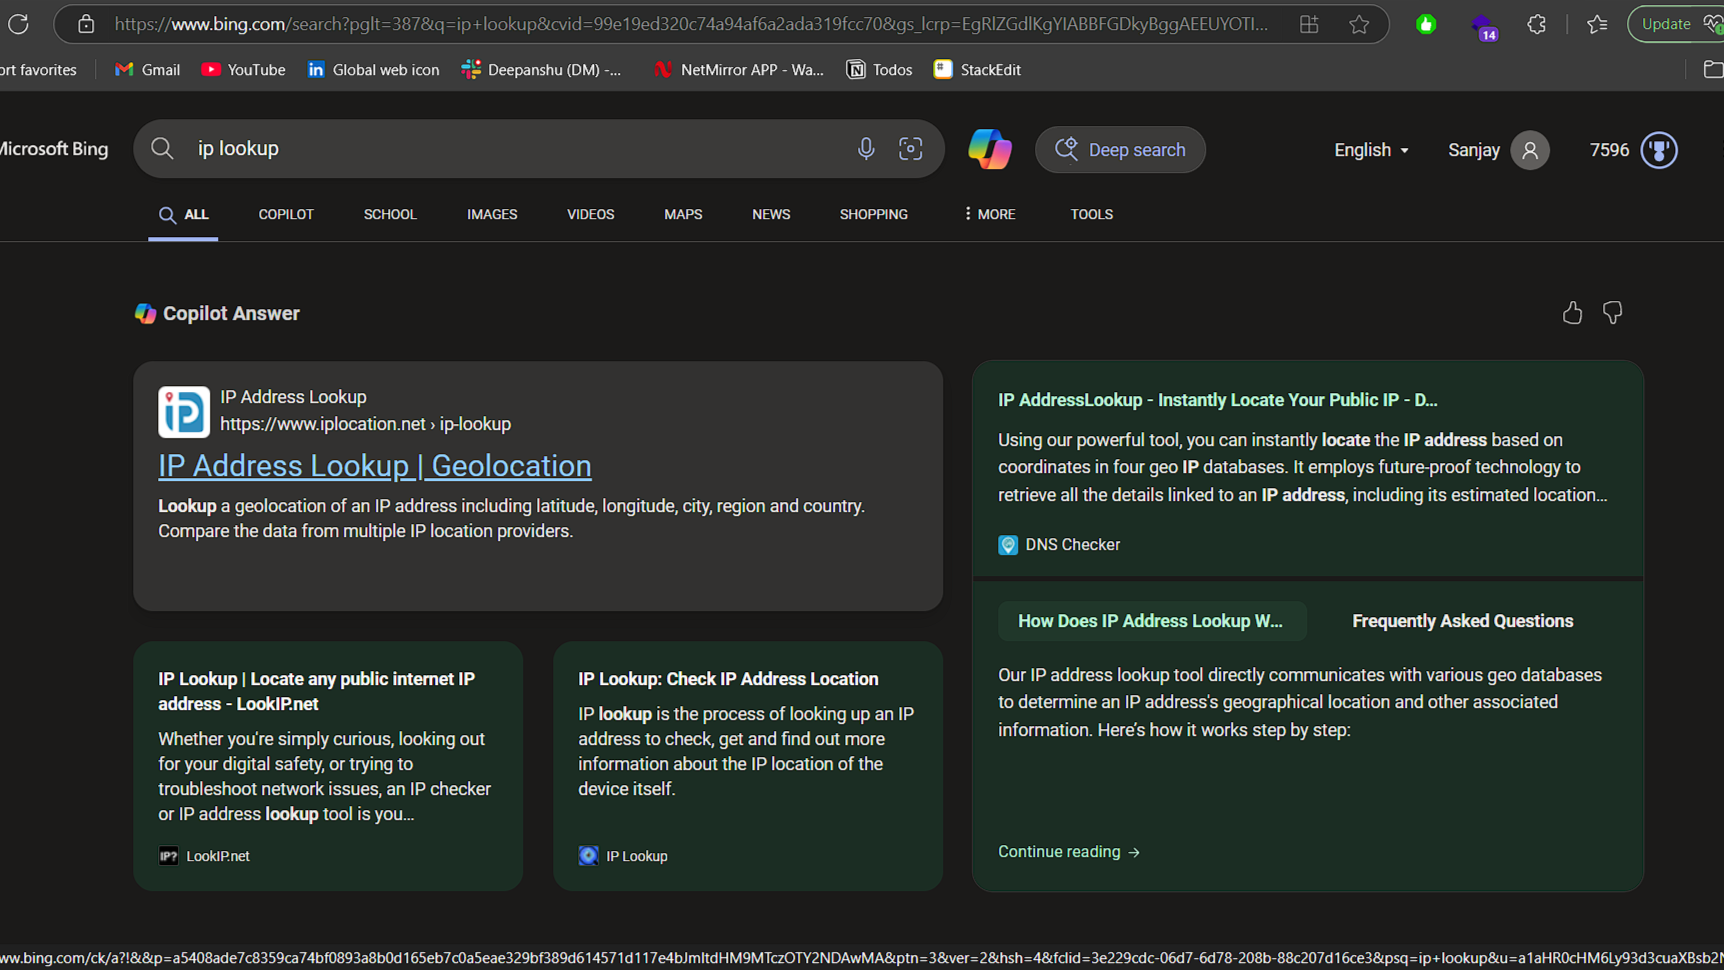The image size is (1724, 970).
Task: Open the purple extension with 14 badge
Action: [x=1483, y=26]
